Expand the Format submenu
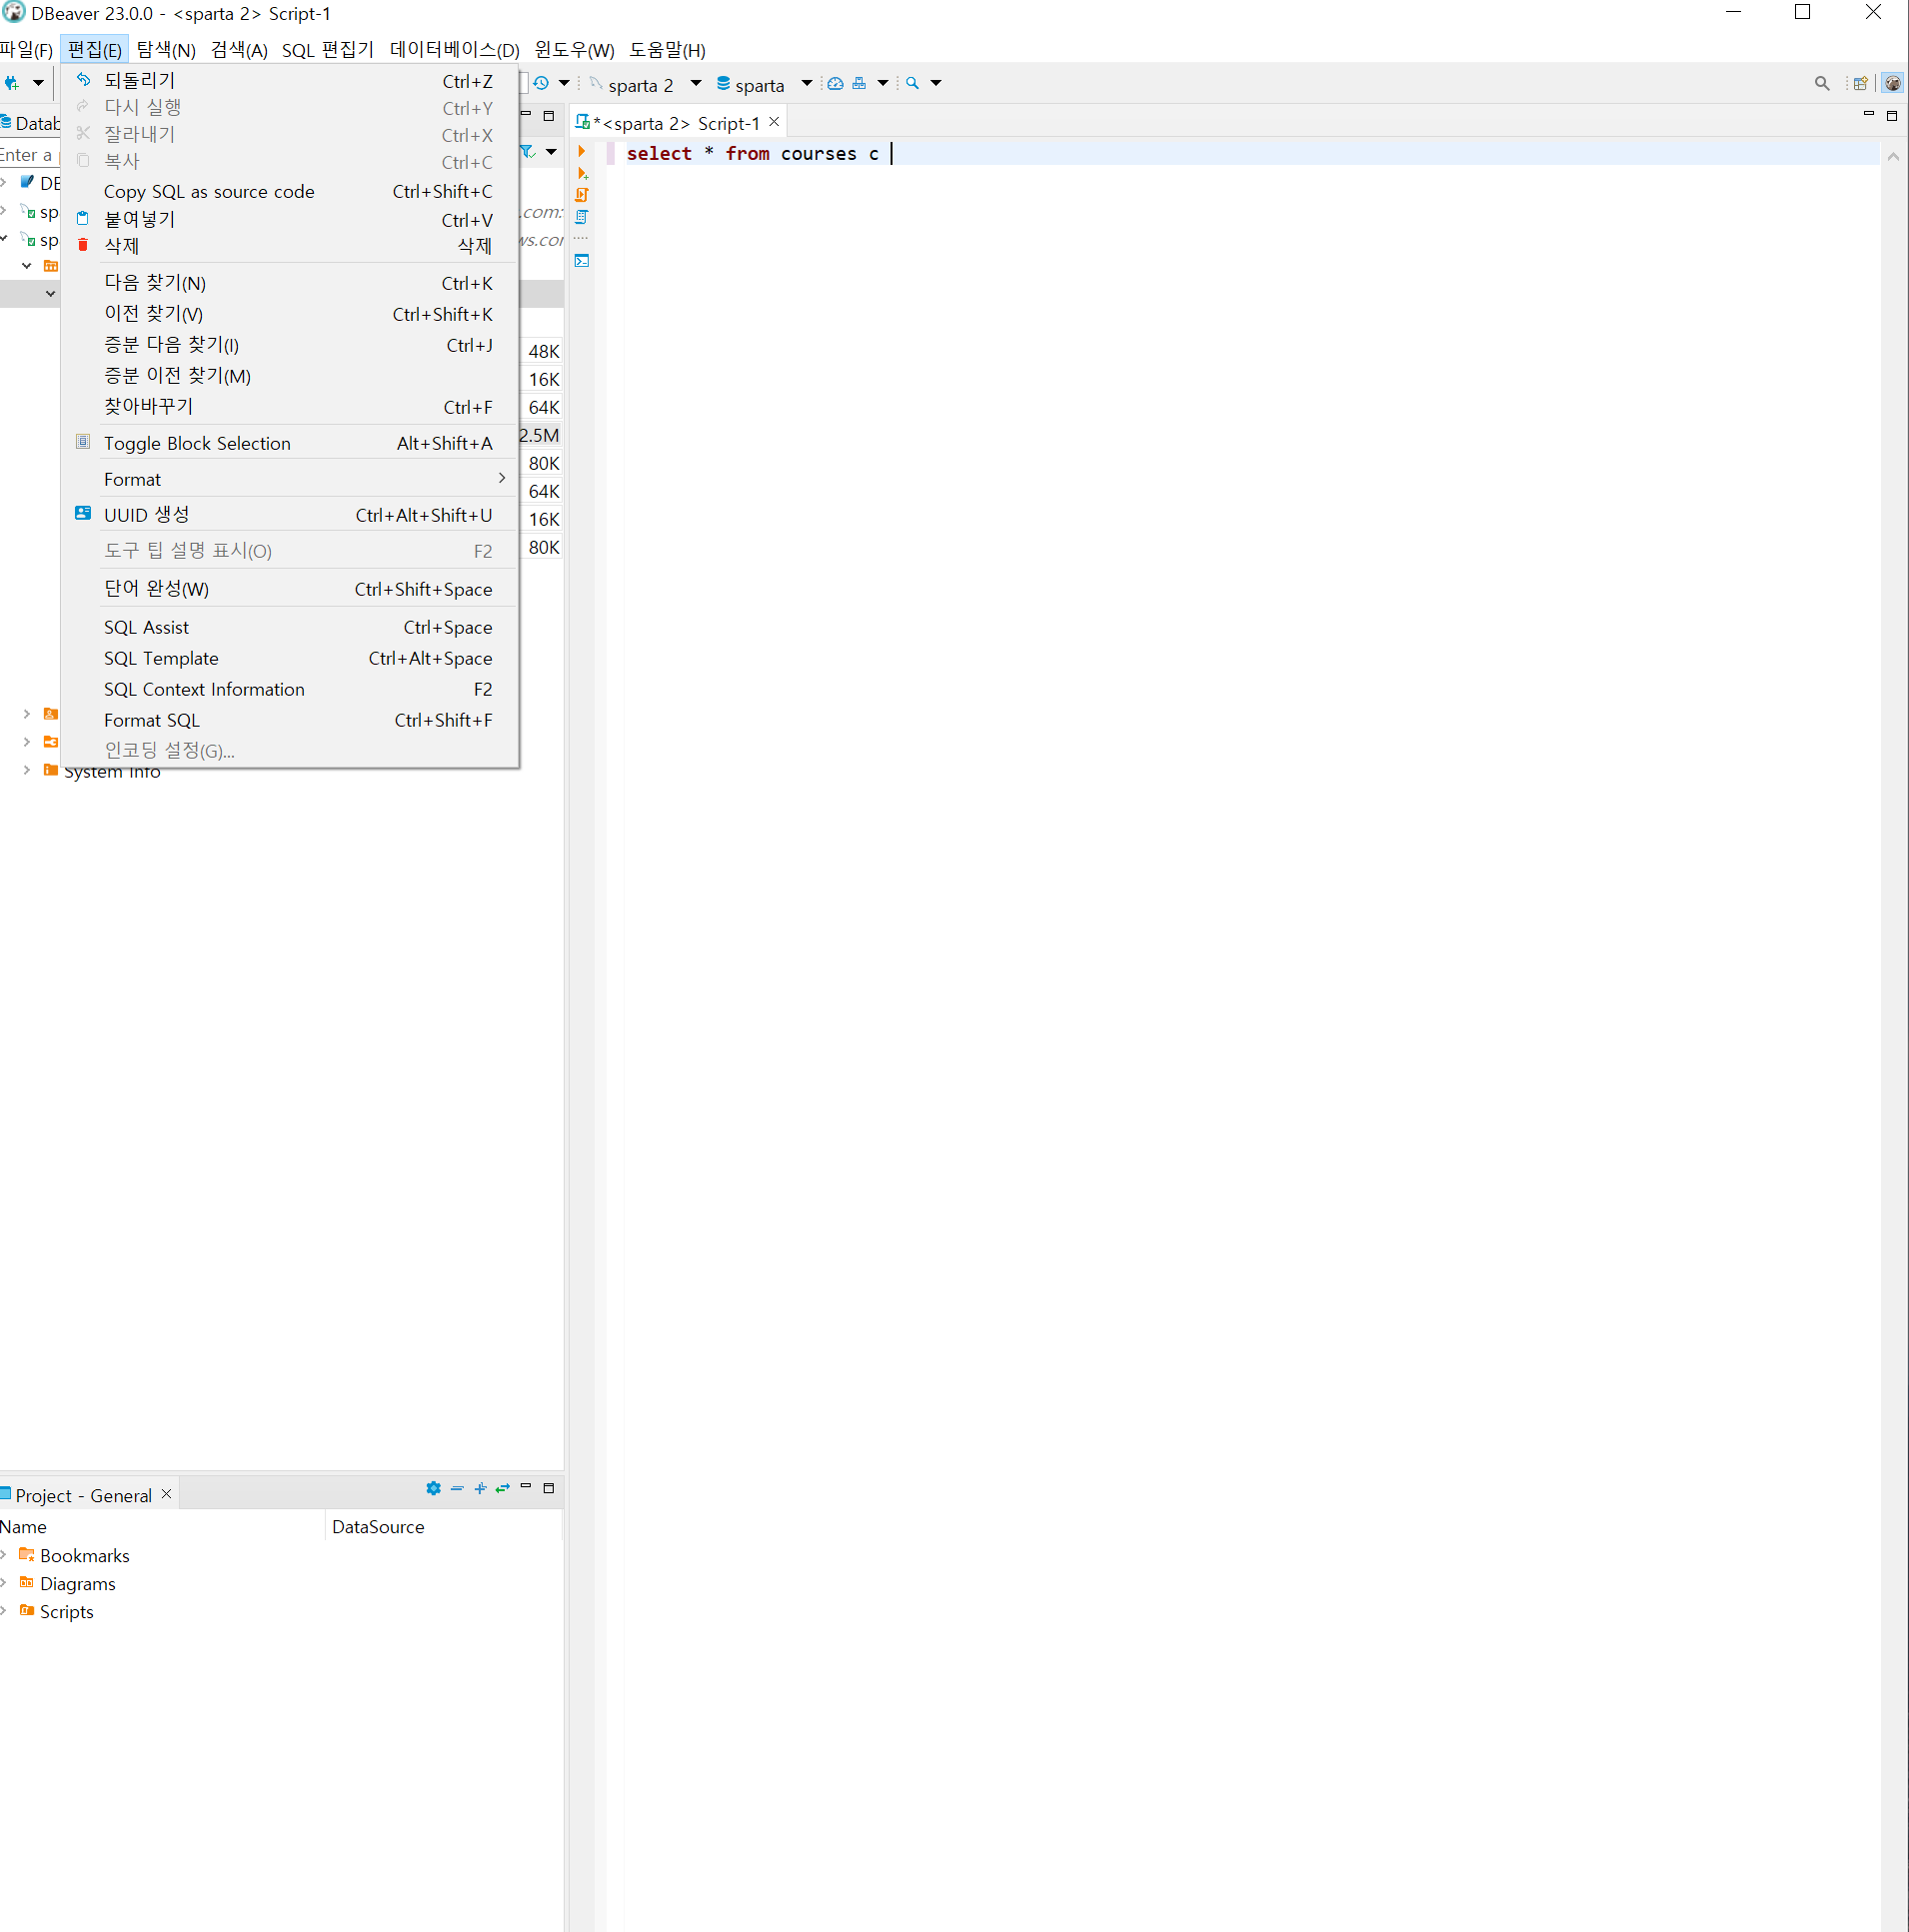1909x1932 pixels. tap(290, 479)
